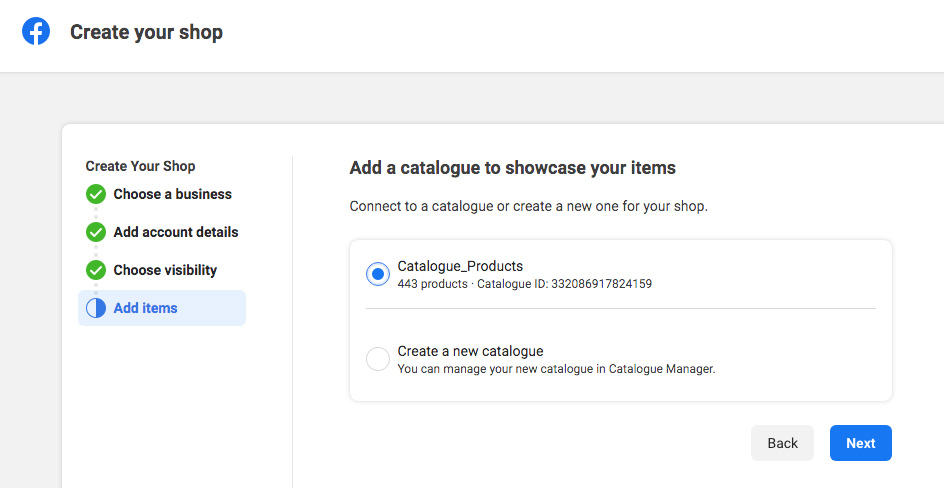
Task: Click the Connect to a catalogue instruction text
Action: (x=529, y=206)
